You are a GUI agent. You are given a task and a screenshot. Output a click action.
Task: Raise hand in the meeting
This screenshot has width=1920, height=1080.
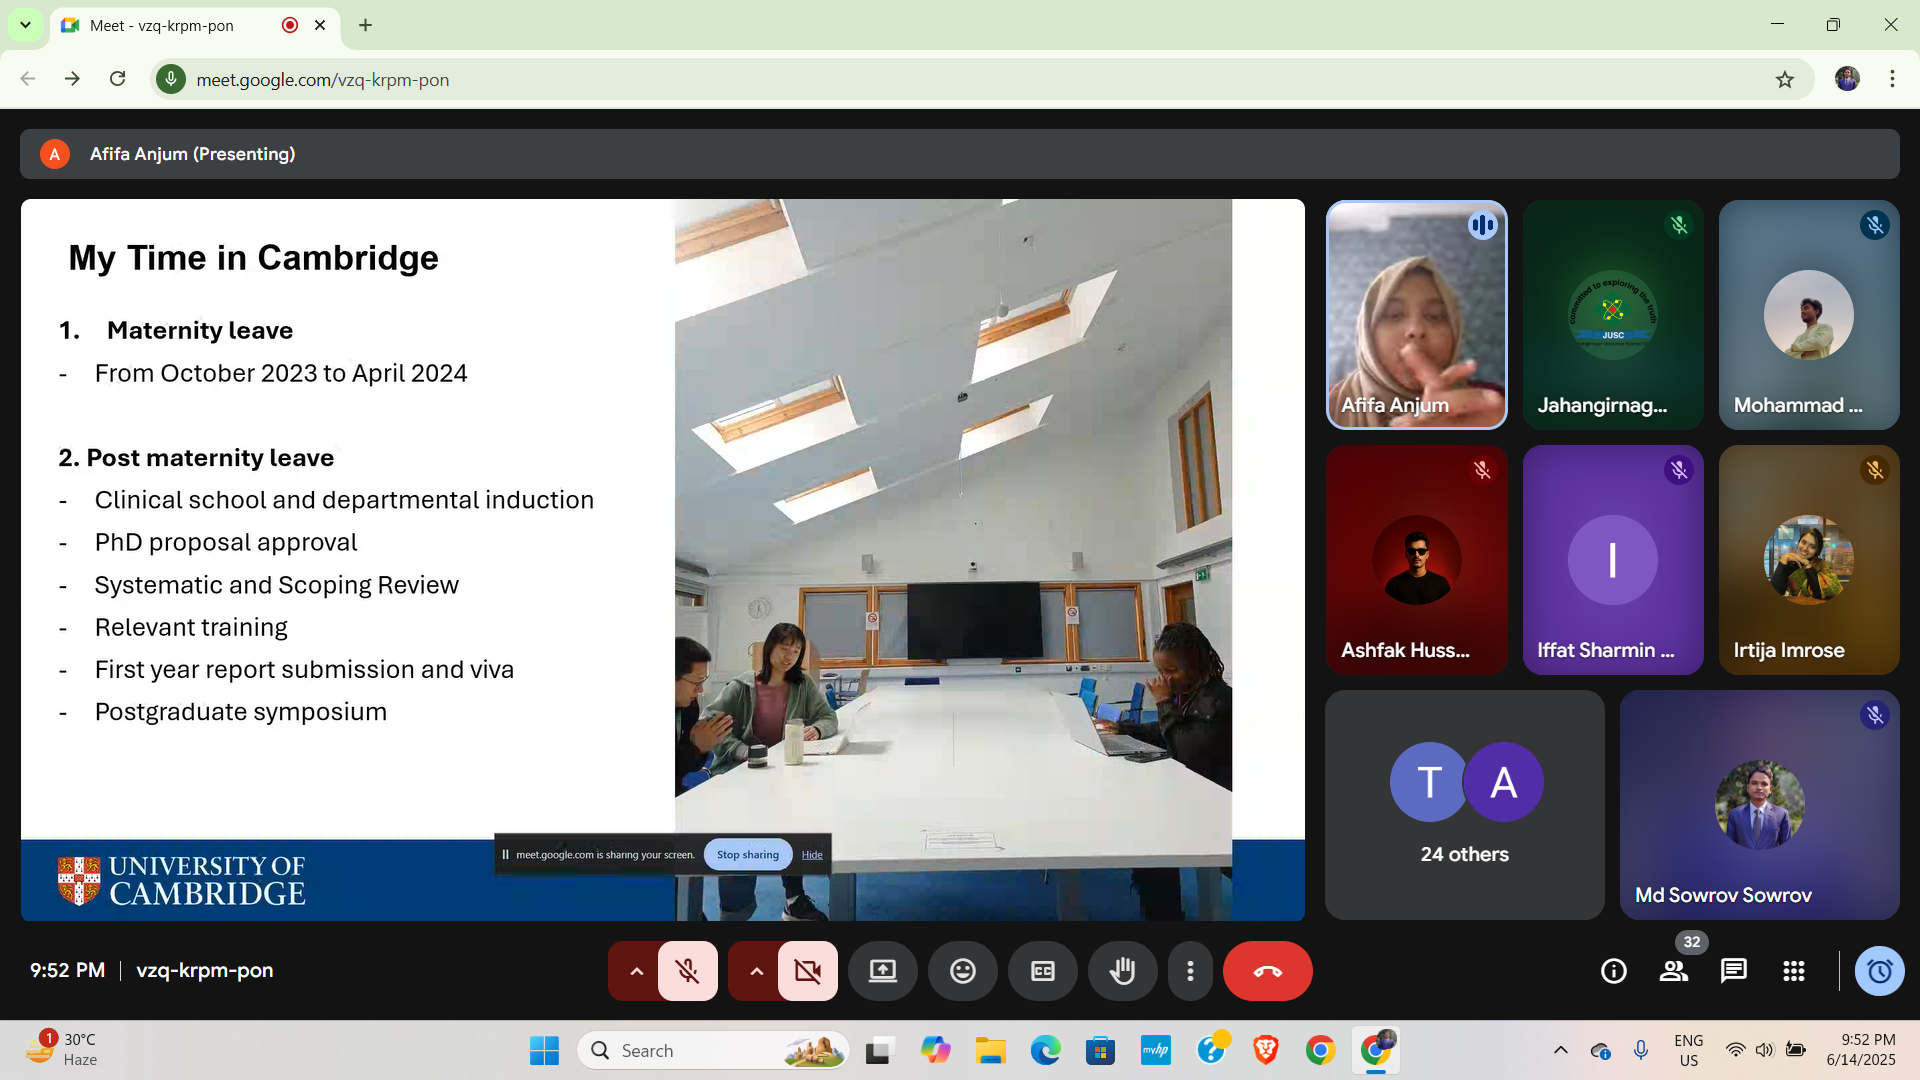coord(1122,971)
